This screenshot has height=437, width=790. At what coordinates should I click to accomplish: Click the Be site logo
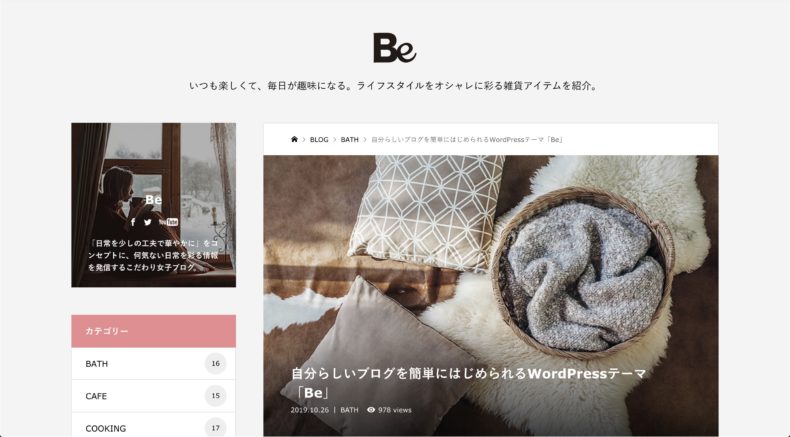[x=394, y=48]
